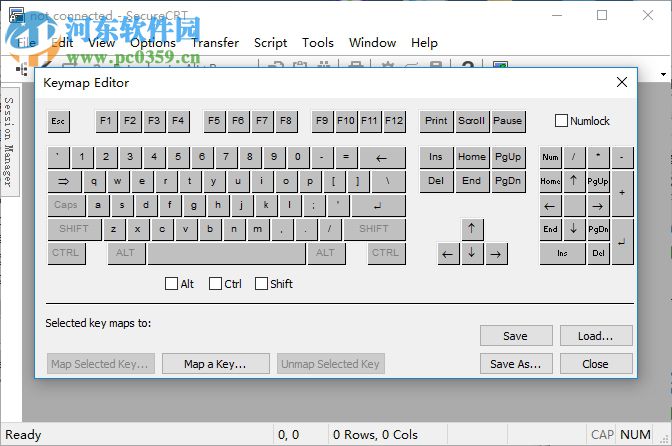Select the right SHIFT key
This screenshot has width=672, height=446.
pos(375,229)
